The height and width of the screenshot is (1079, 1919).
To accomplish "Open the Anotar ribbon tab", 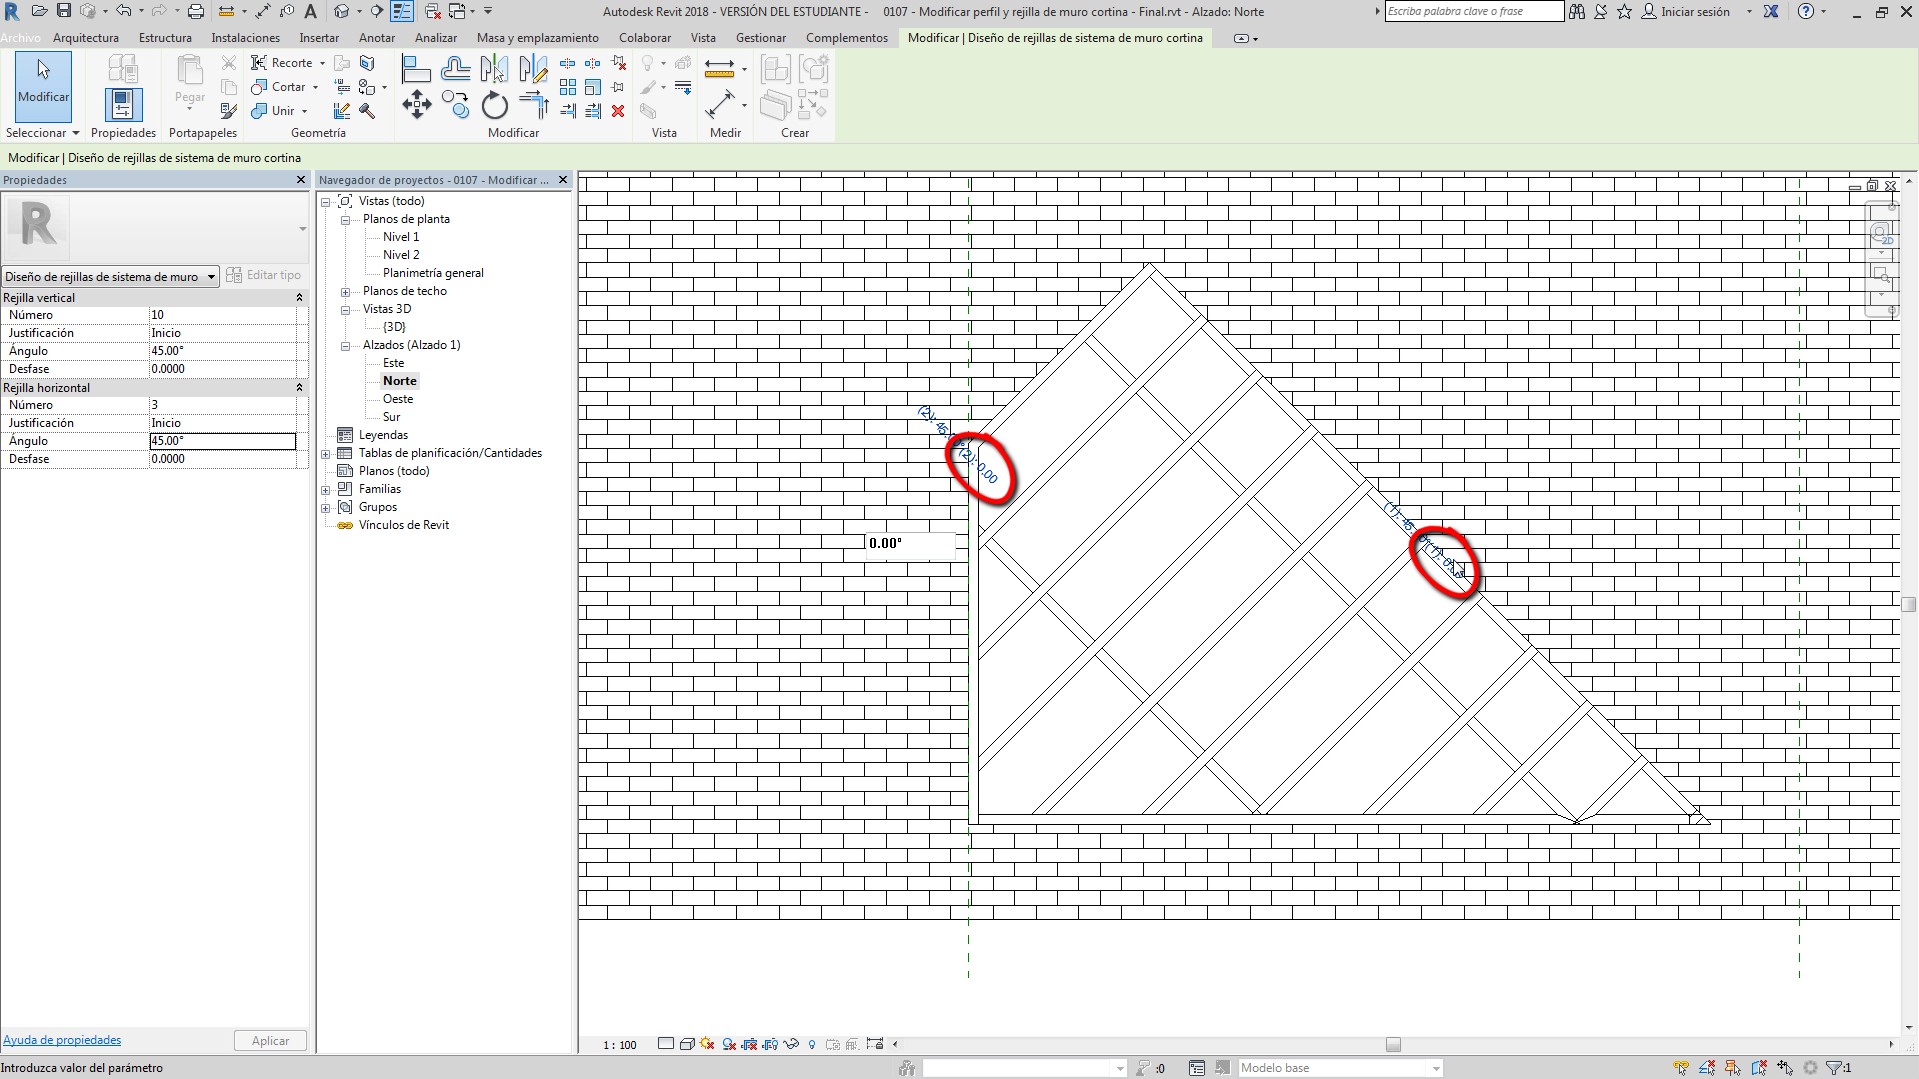I will (x=377, y=38).
